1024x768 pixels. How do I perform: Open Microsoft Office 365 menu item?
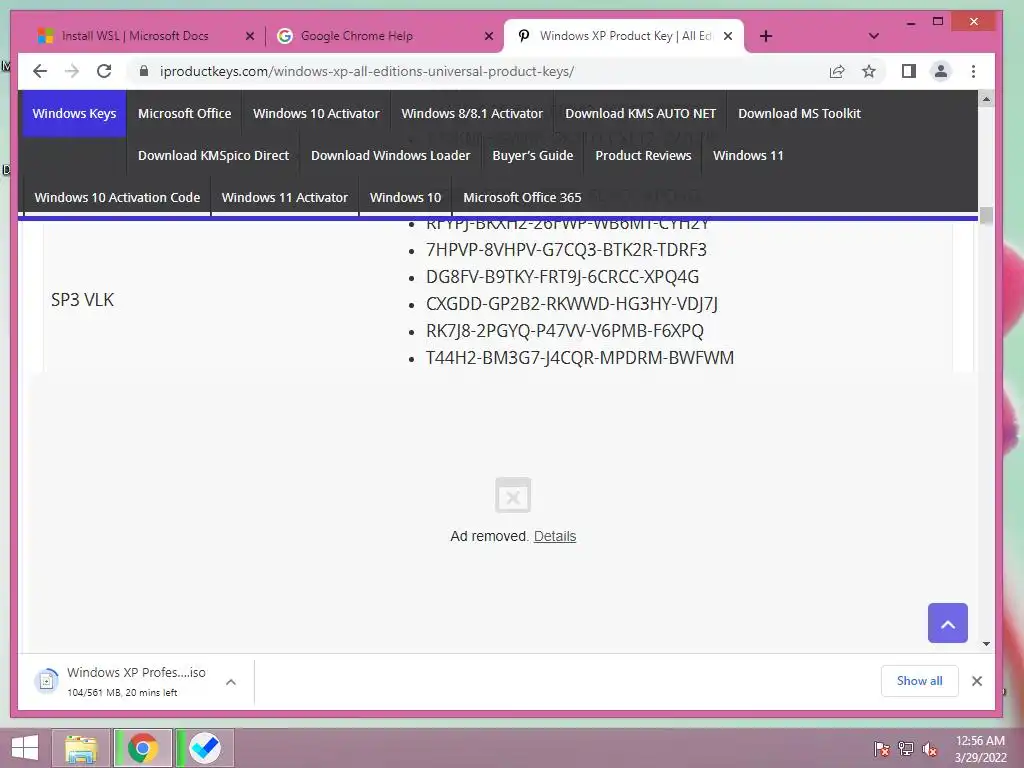522,197
